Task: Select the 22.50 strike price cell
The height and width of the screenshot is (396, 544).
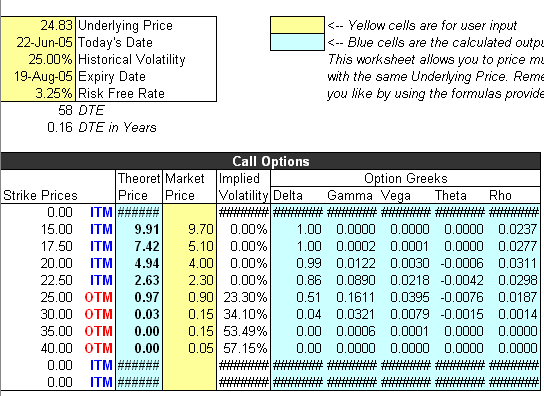Action: [x=56, y=280]
